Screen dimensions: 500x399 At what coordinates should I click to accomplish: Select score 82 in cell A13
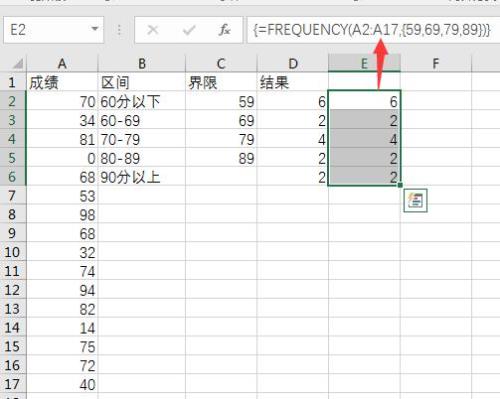tap(62, 309)
